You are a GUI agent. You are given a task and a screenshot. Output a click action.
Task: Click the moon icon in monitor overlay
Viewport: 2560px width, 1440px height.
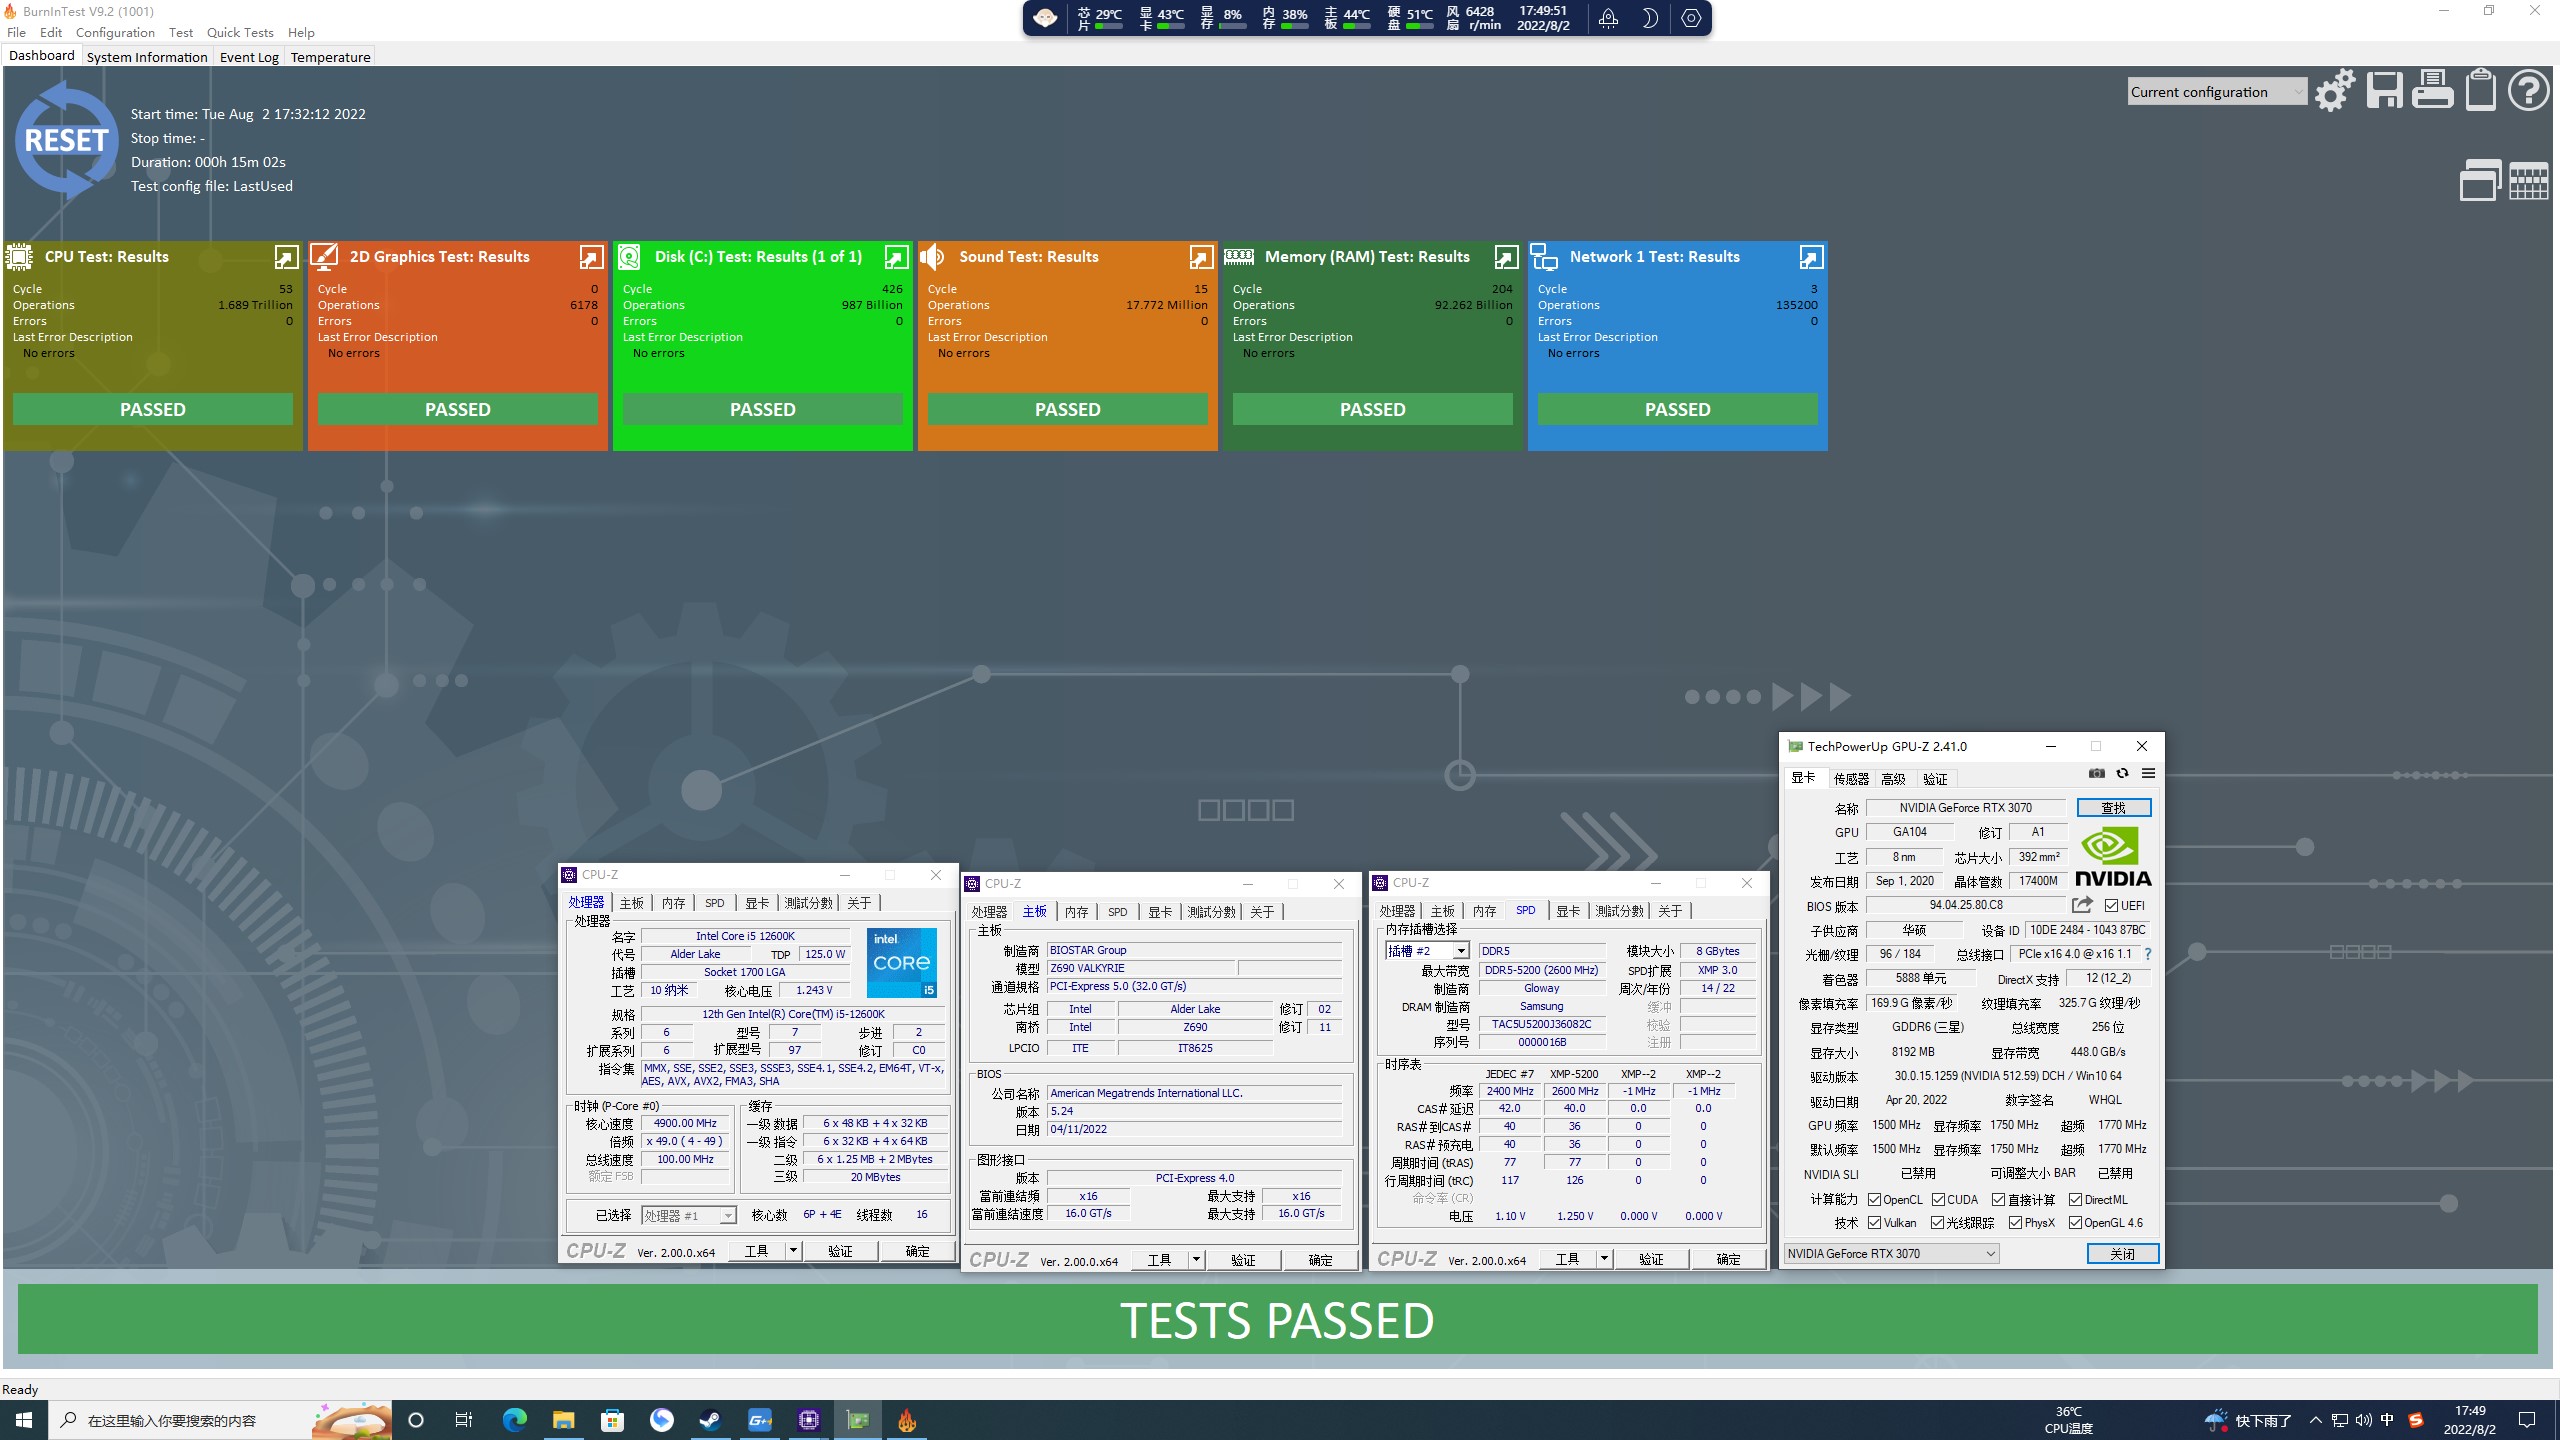(x=1650, y=18)
